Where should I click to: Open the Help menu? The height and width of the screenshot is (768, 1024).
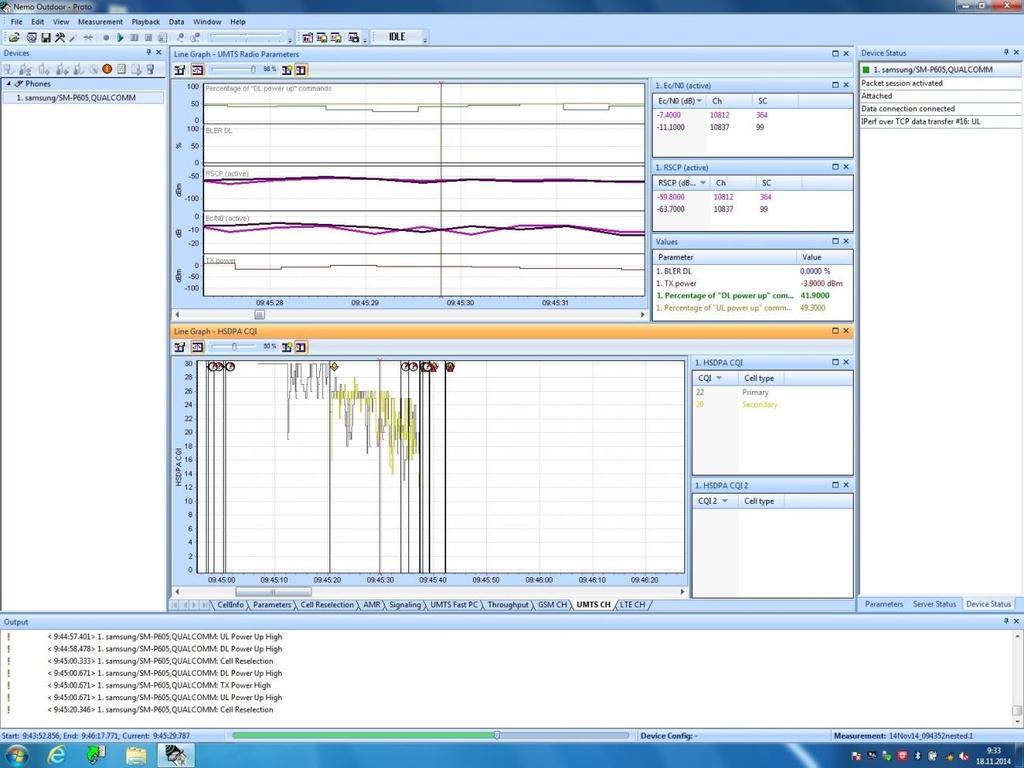pyautogui.click(x=238, y=22)
